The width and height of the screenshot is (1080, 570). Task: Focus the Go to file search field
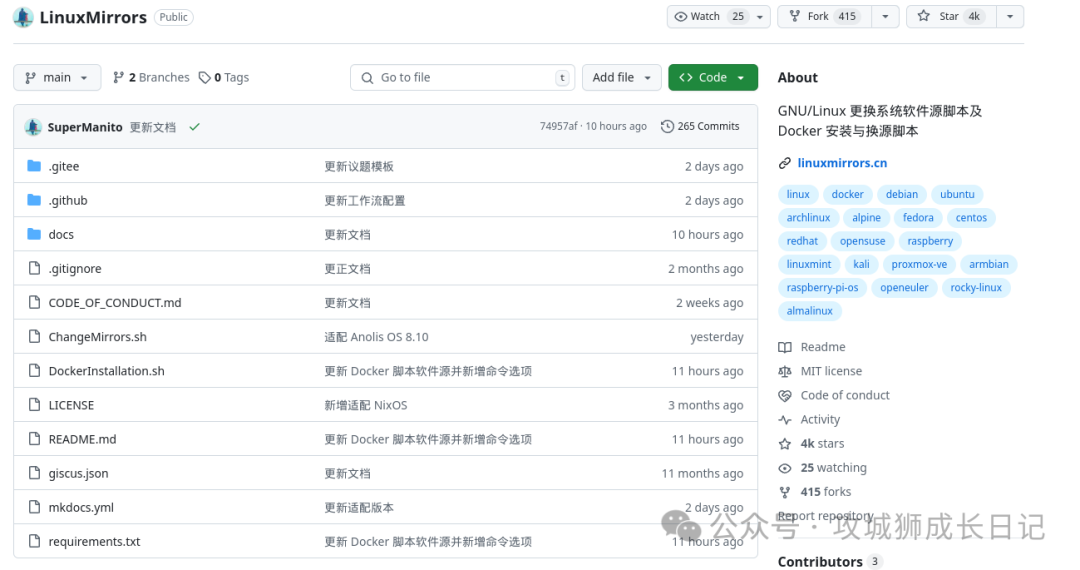tap(461, 78)
